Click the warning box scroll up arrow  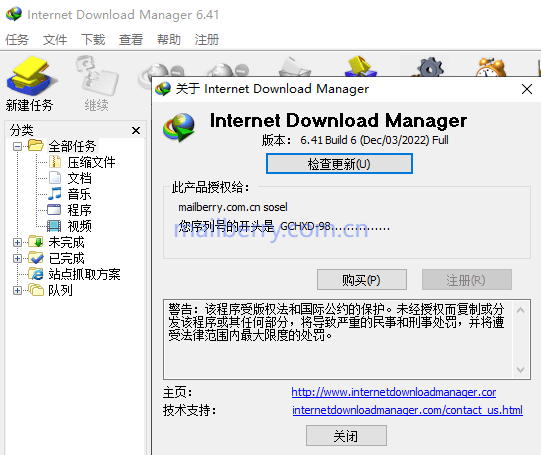pos(520,310)
